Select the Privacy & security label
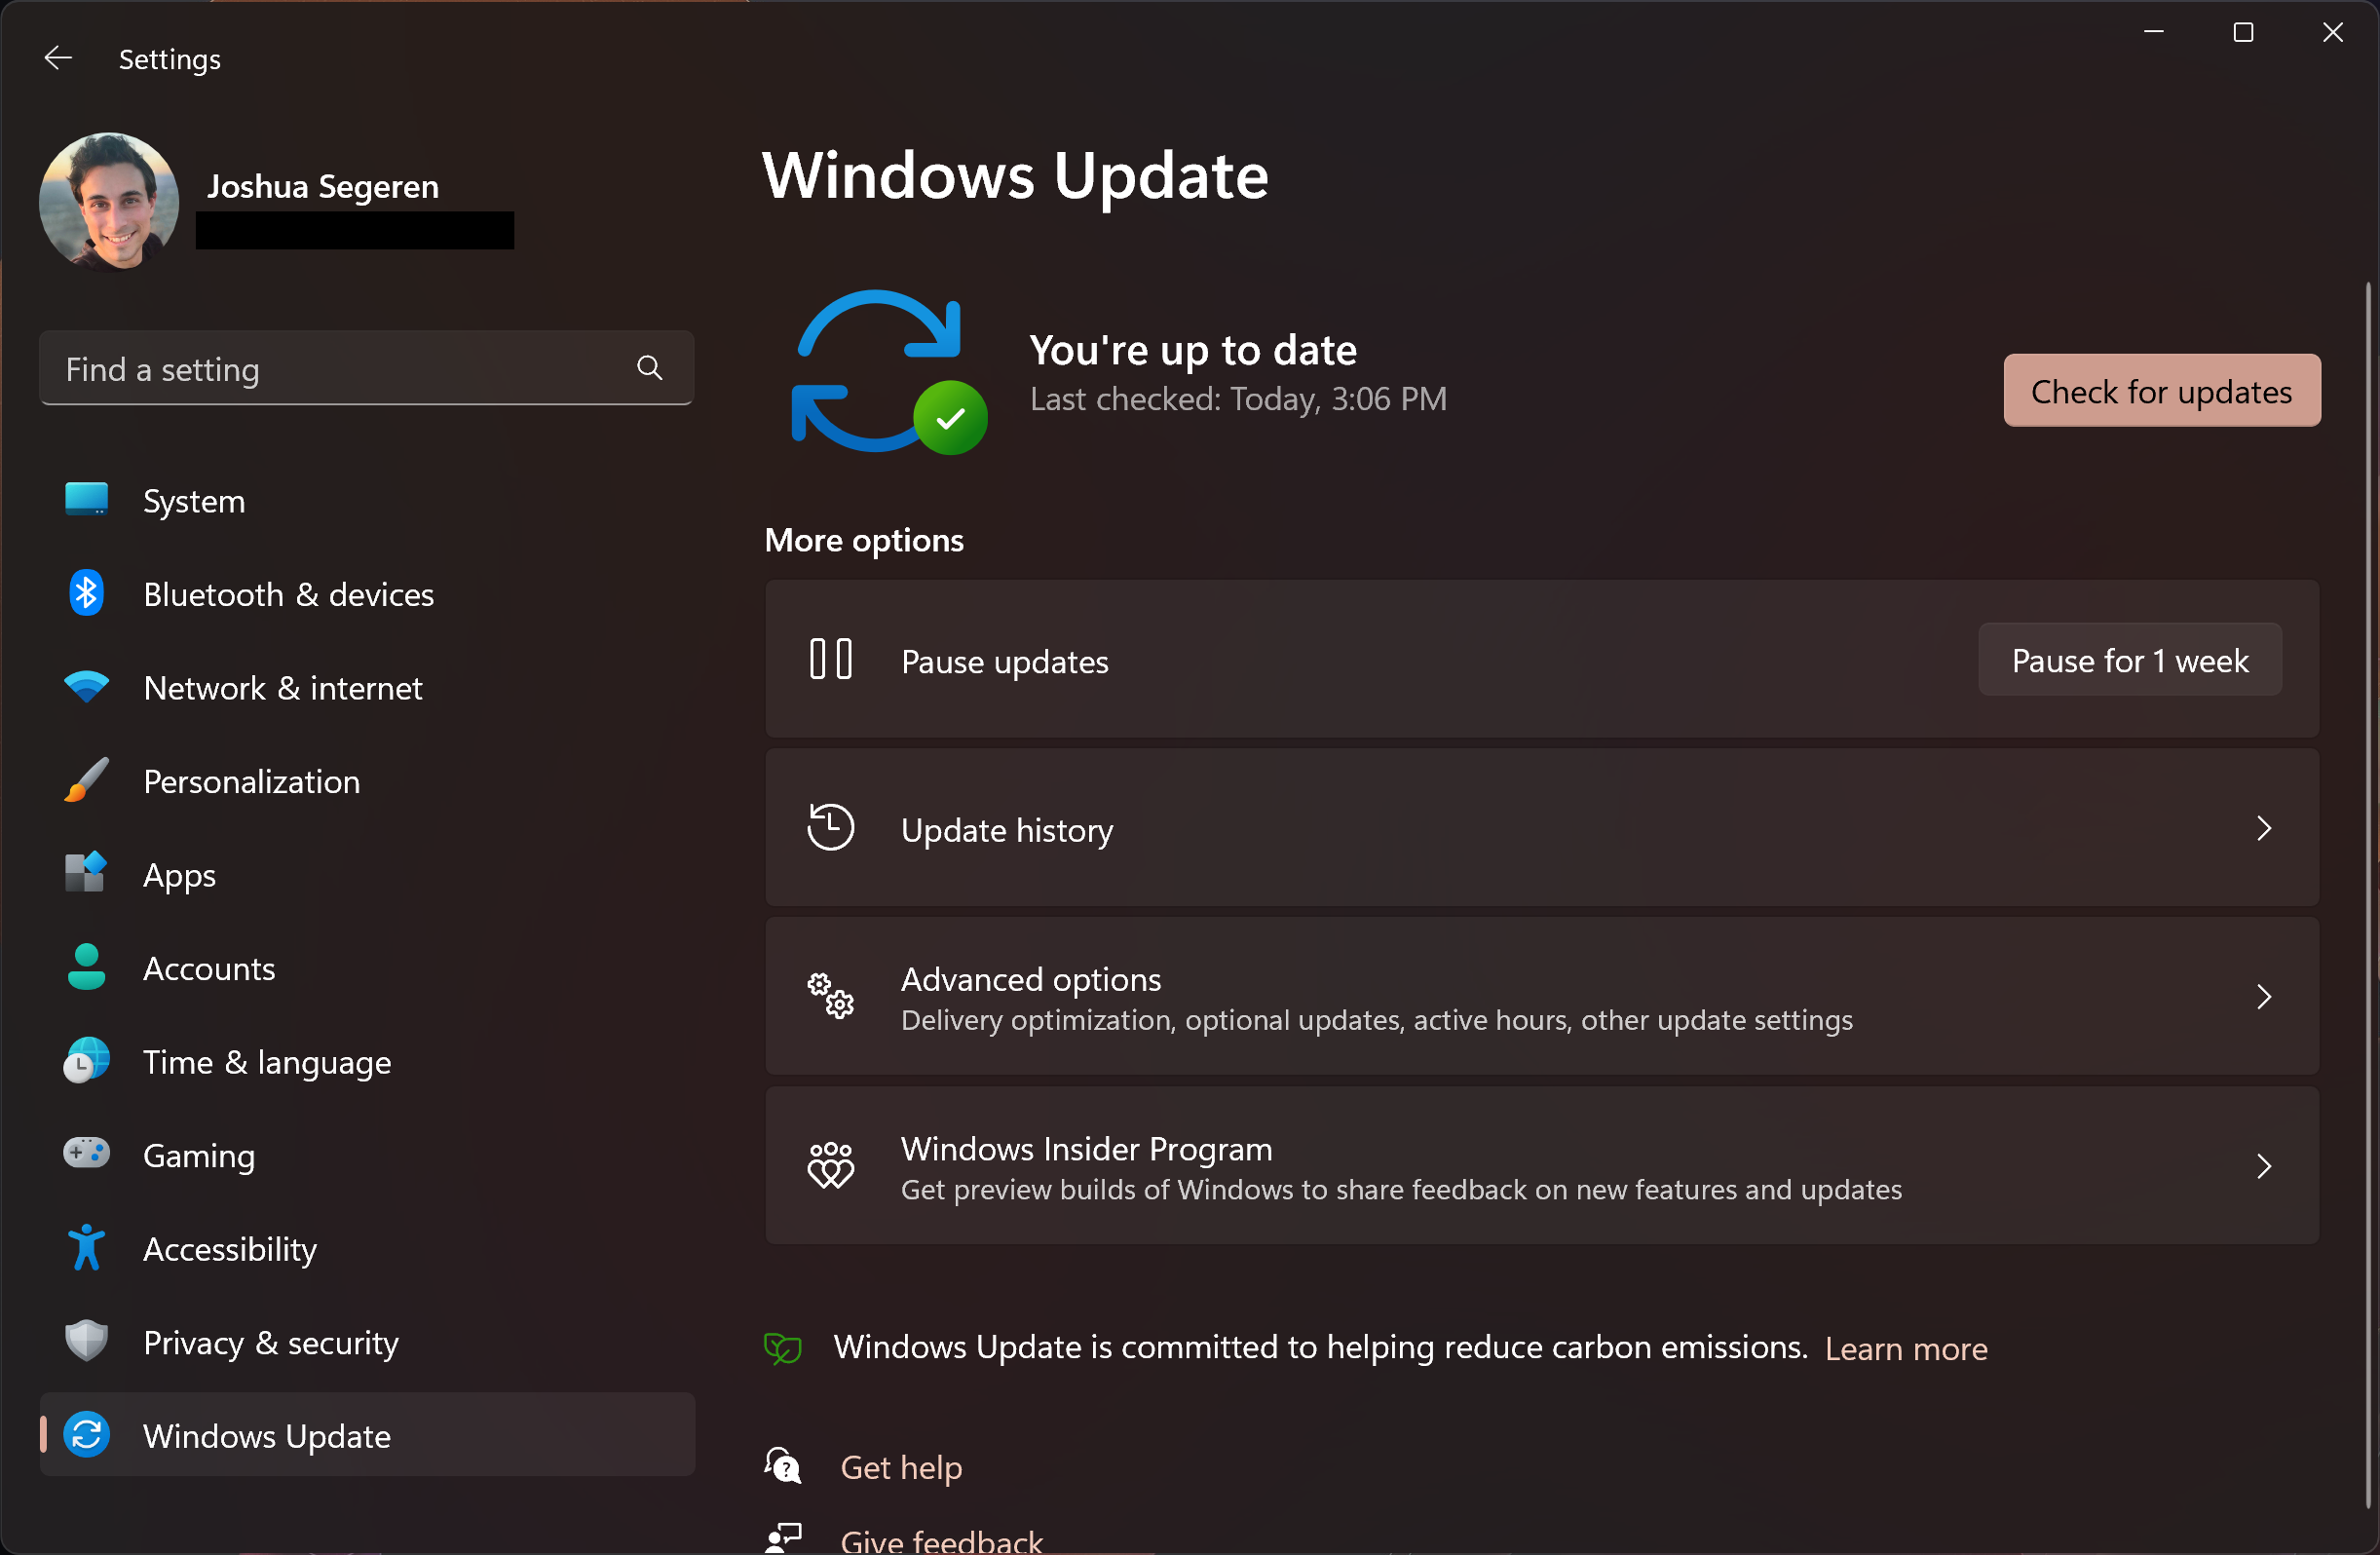The height and width of the screenshot is (1555, 2380). pos(271,1342)
